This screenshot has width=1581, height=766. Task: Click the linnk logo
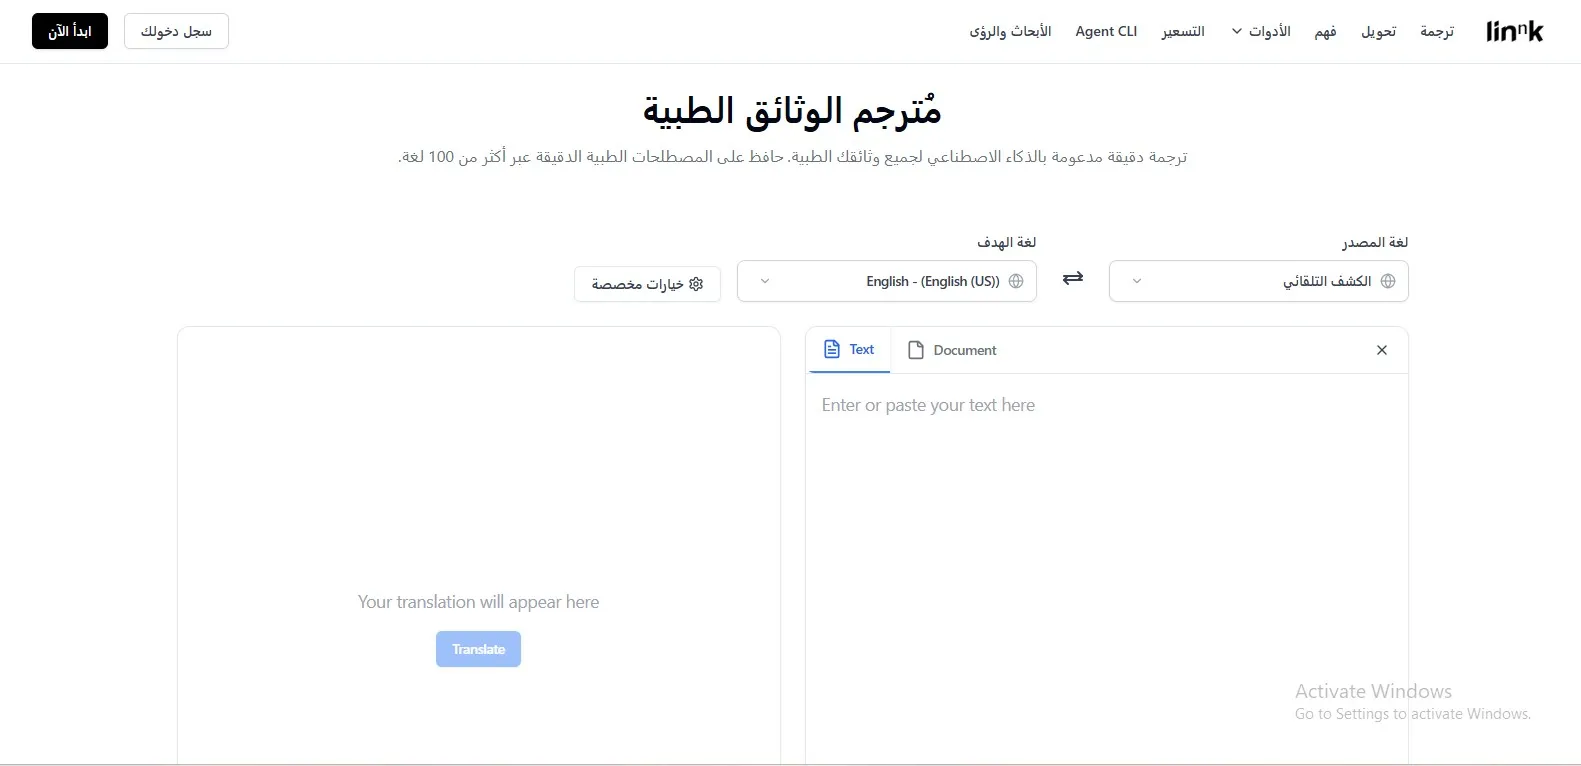(x=1514, y=31)
